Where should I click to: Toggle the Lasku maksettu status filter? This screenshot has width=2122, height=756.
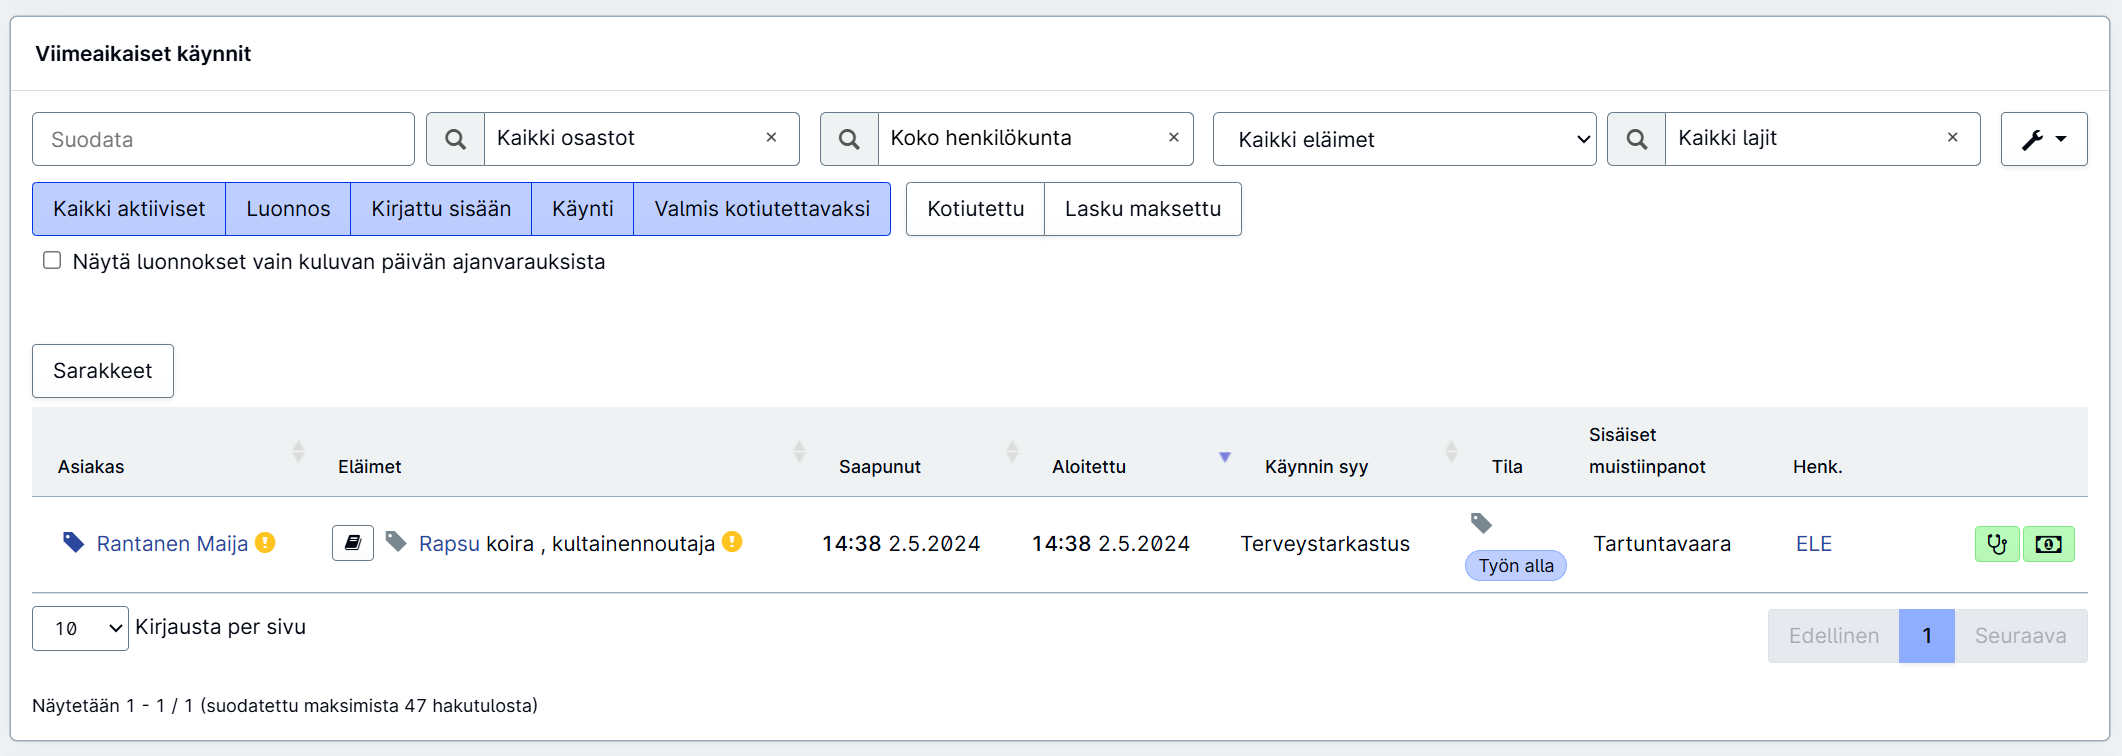click(1143, 209)
